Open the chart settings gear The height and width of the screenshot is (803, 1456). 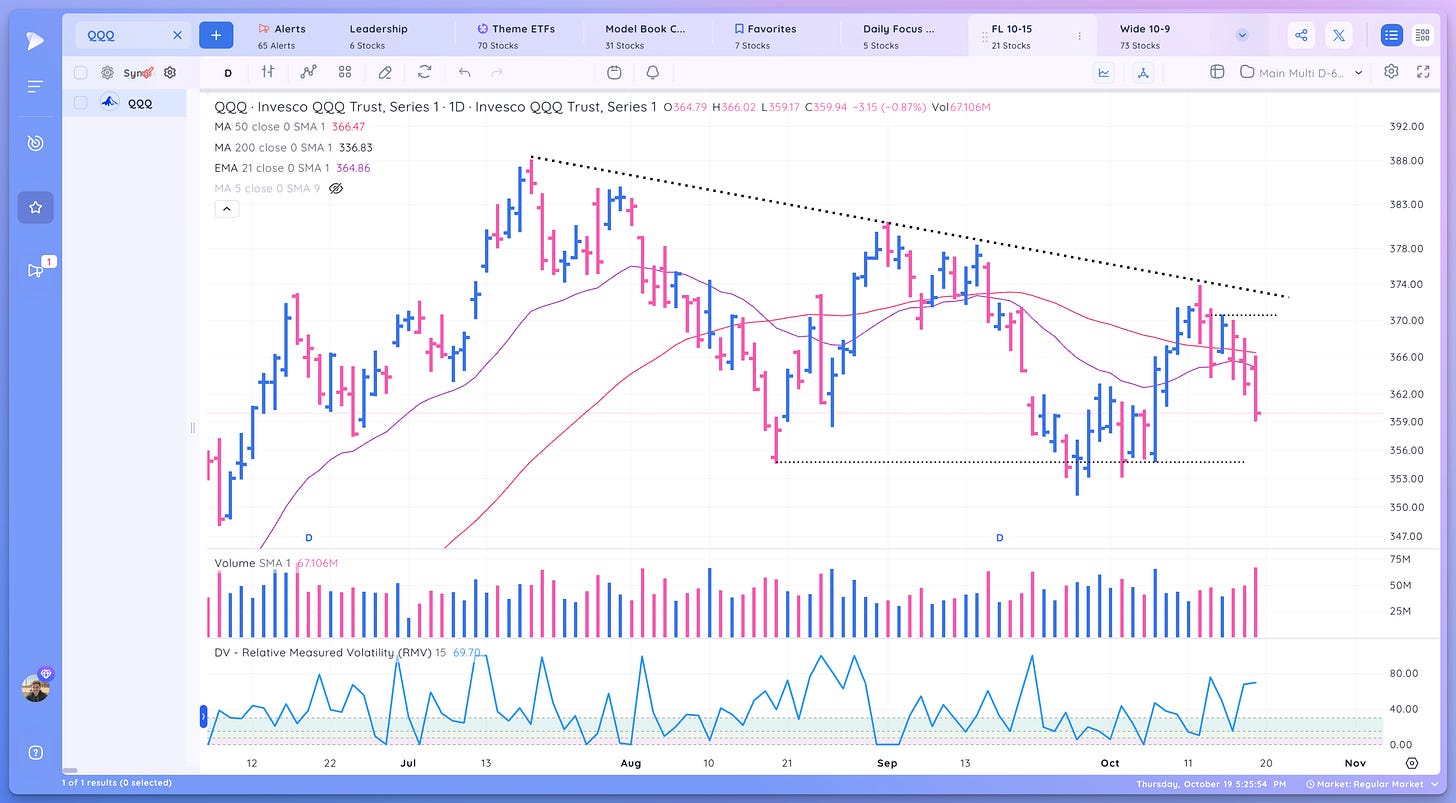1391,72
